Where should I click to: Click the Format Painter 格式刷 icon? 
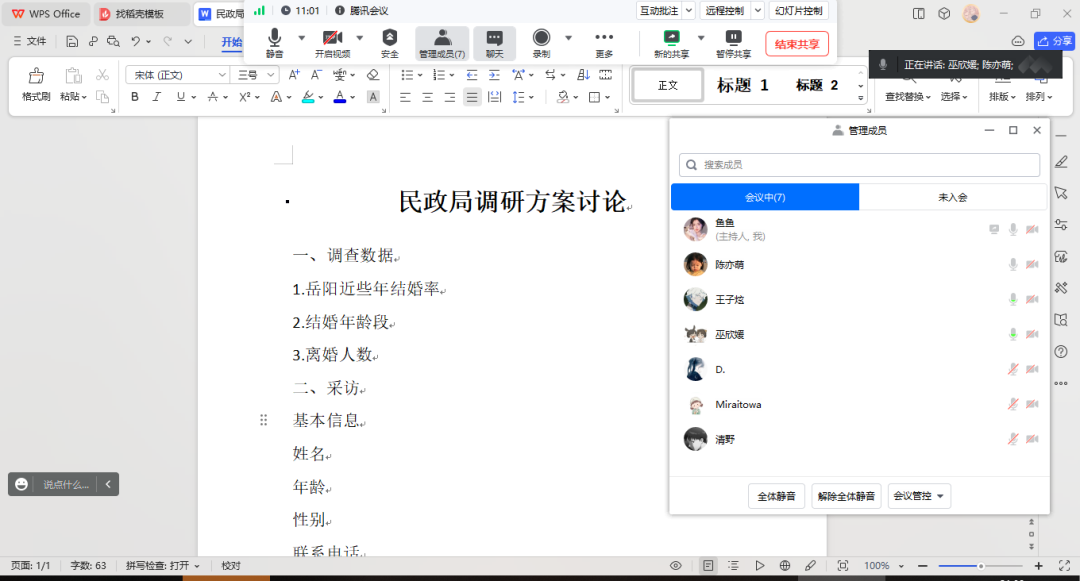36,77
